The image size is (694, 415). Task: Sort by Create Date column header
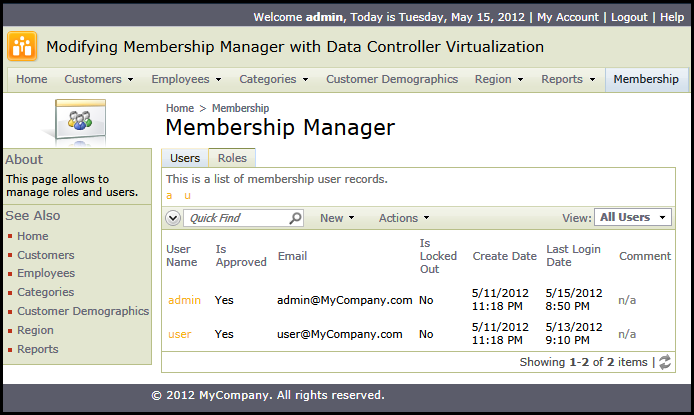coord(504,256)
